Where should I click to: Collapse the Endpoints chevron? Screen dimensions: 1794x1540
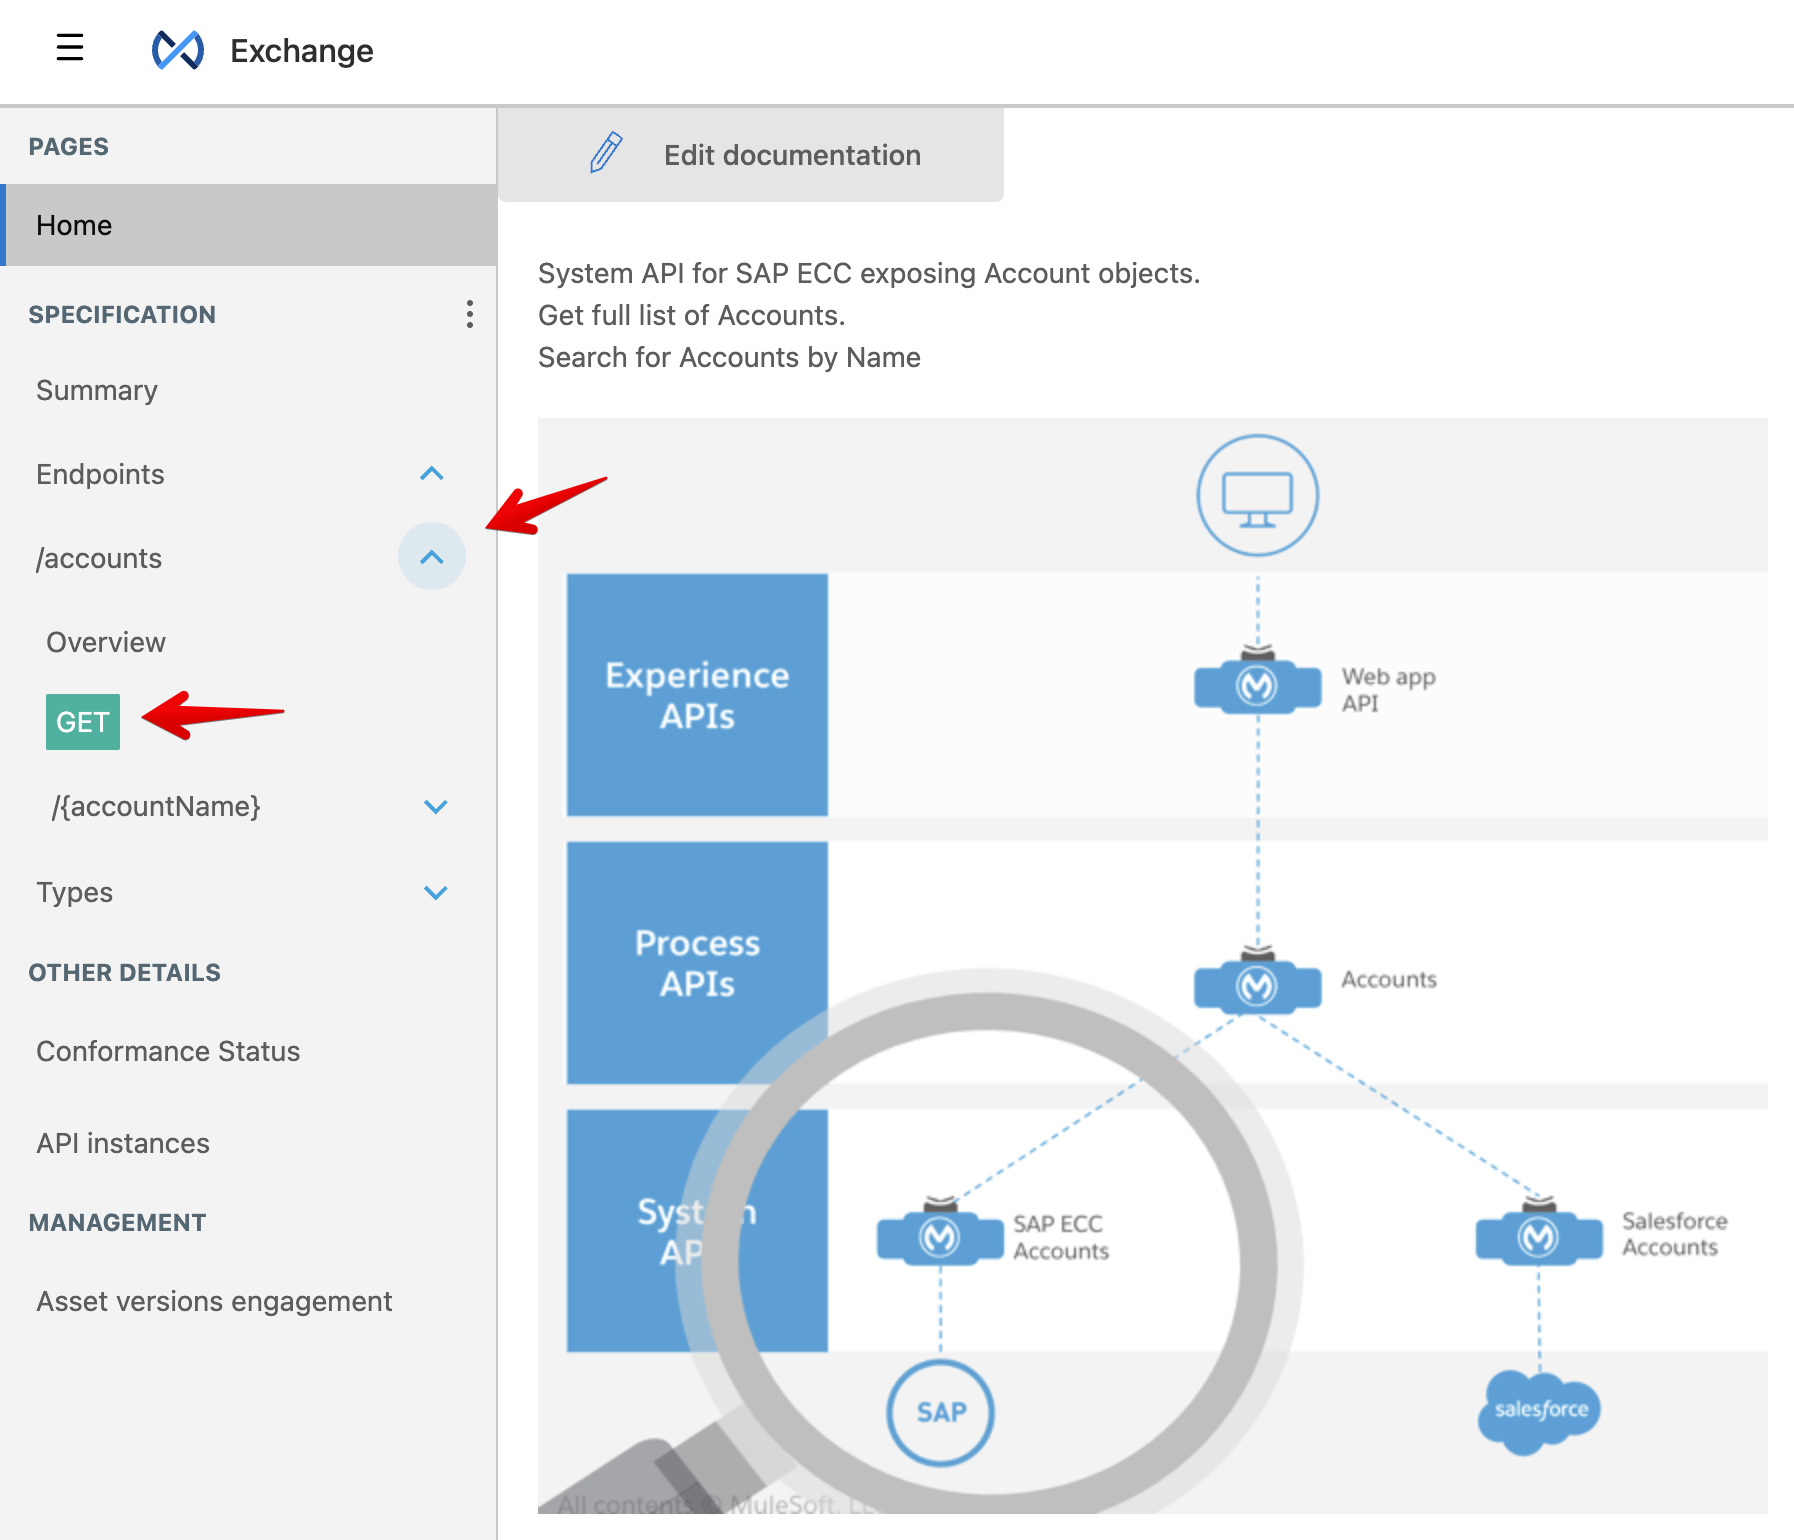pyautogui.click(x=432, y=474)
